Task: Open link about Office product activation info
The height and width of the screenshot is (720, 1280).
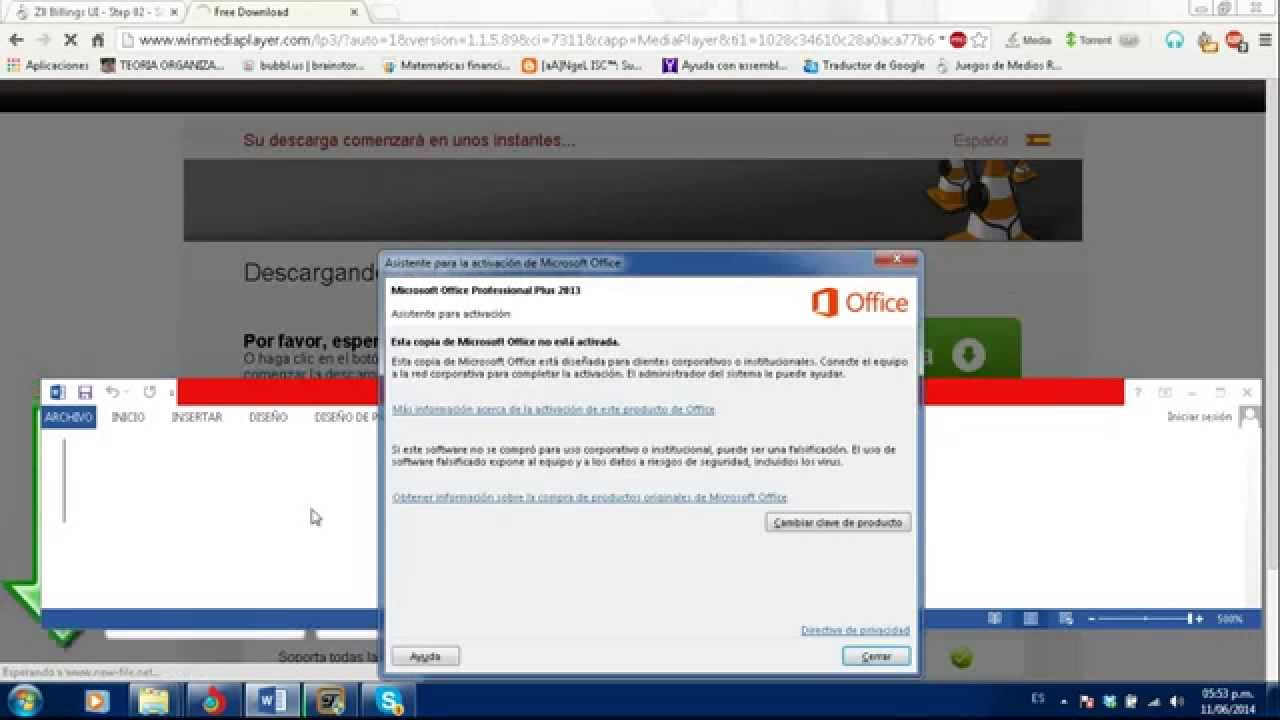Action: [553, 409]
